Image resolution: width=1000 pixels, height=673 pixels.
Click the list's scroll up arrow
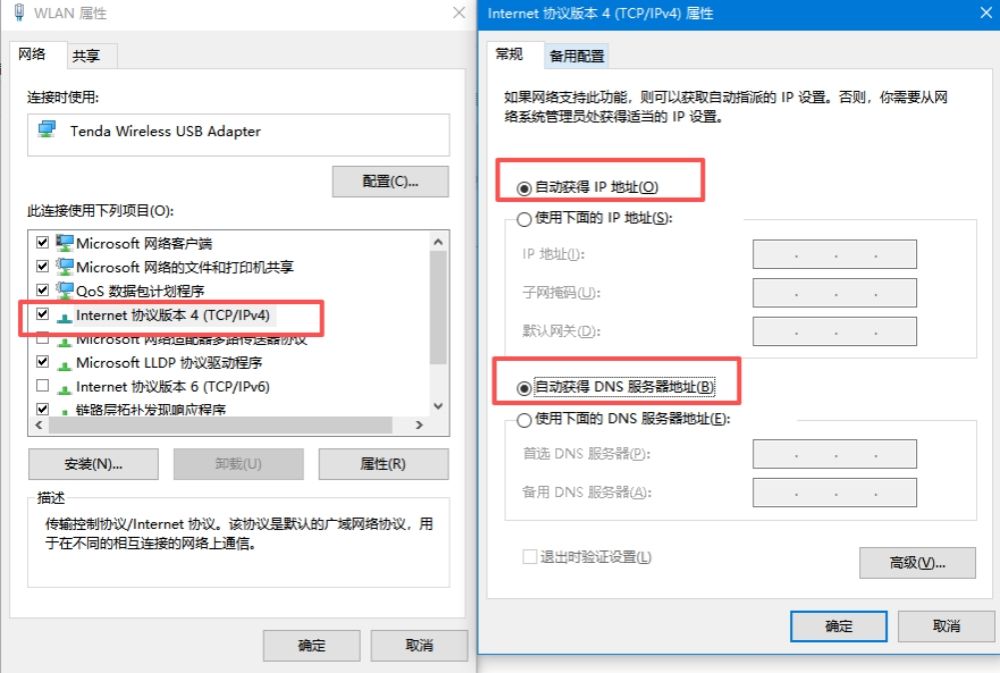pyautogui.click(x=438, y=242)
